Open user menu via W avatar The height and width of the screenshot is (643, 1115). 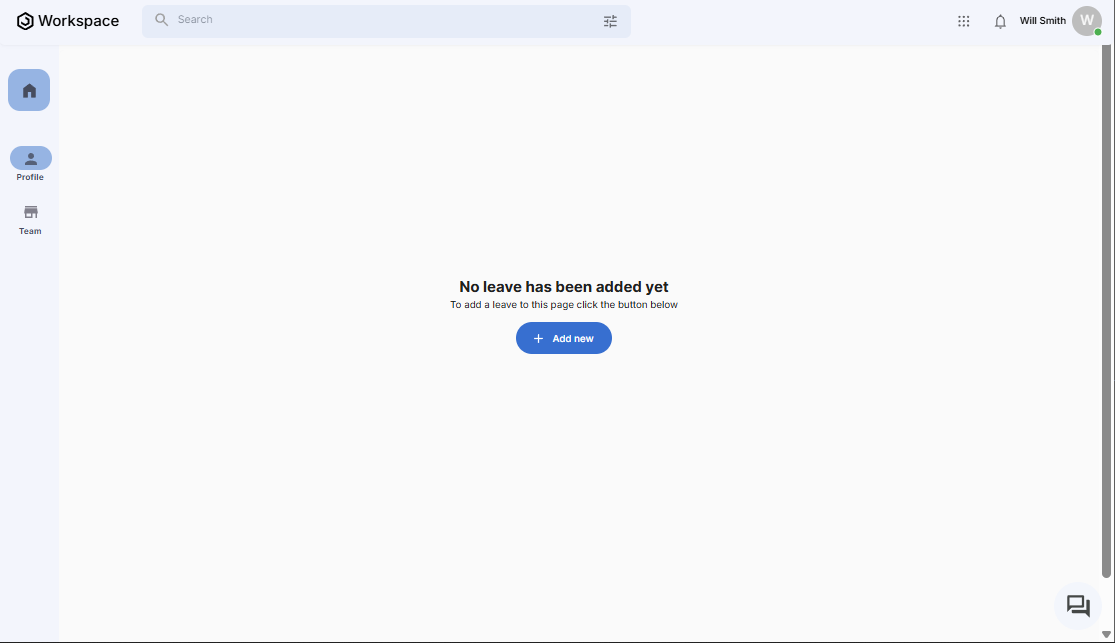click(1085, 20)
